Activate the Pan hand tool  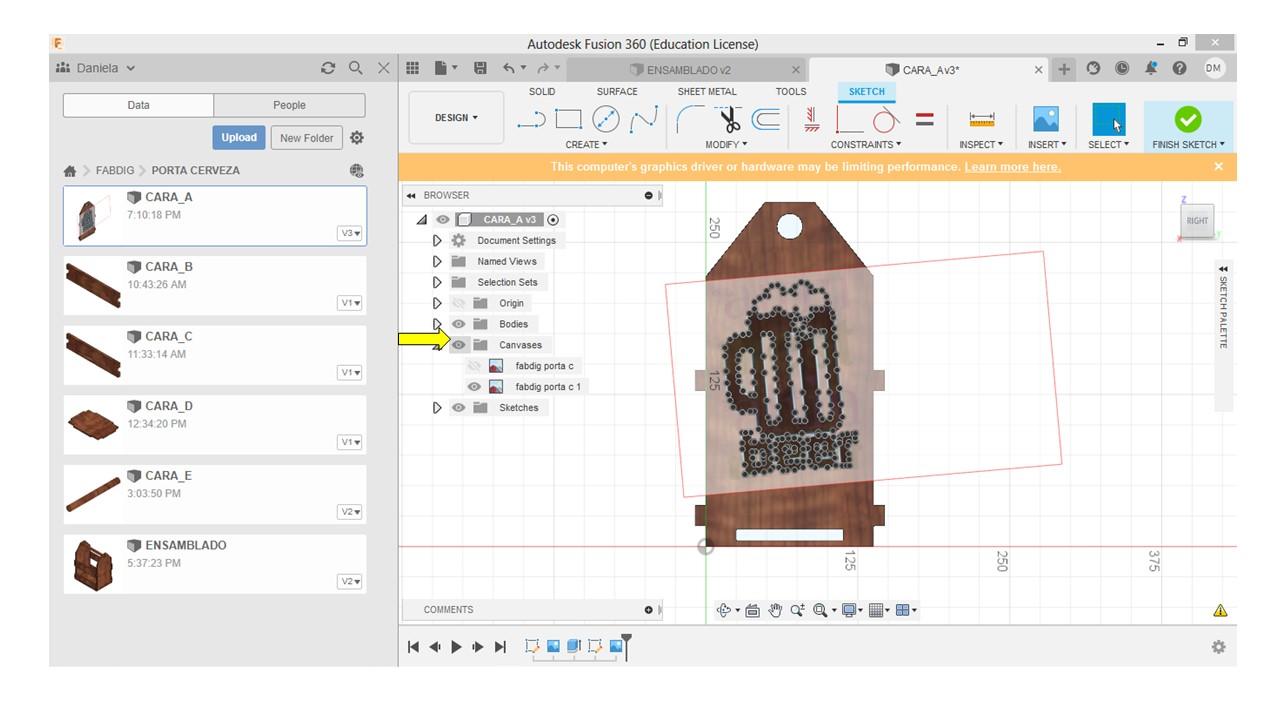(x=775, y=610)
